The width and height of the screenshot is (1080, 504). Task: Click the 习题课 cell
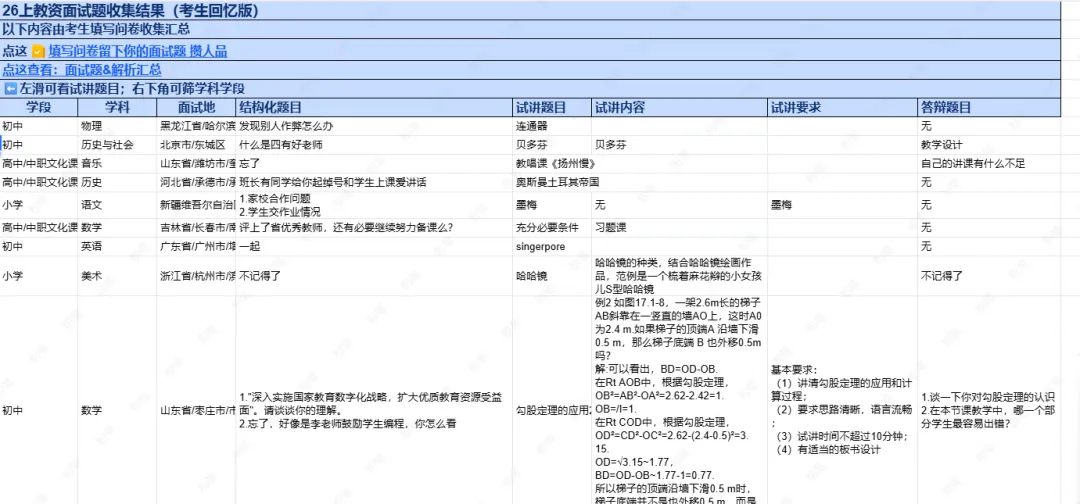(679, 228)
